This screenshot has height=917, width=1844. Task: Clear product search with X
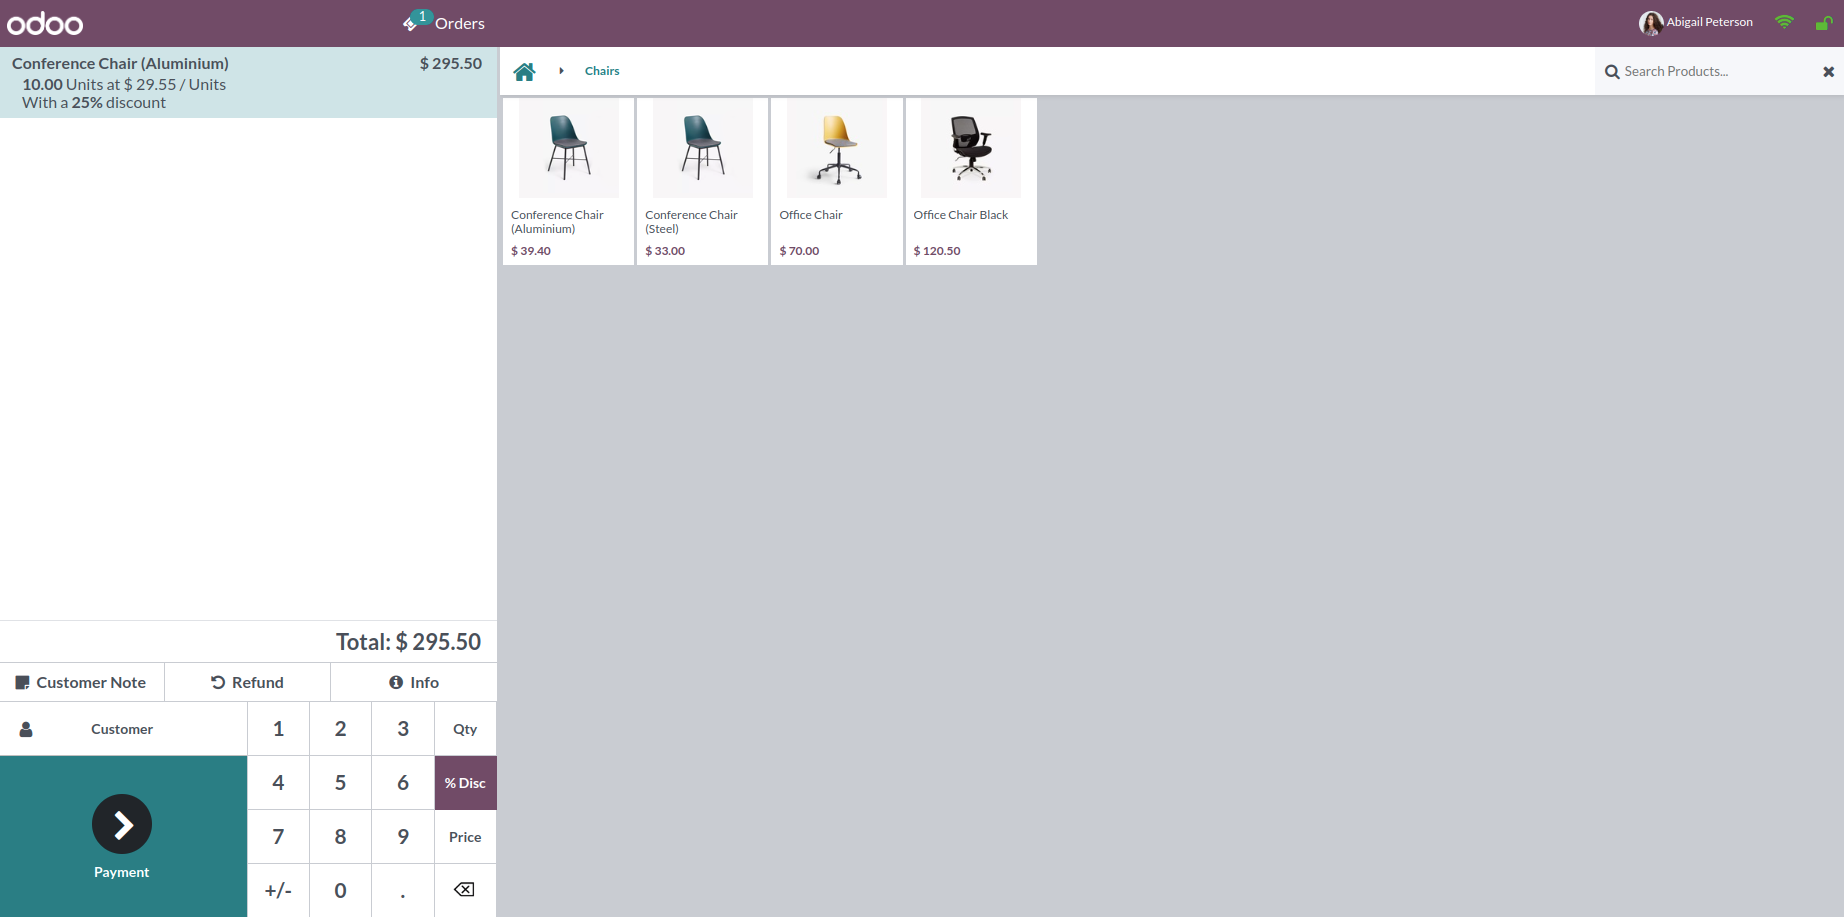1828,72
